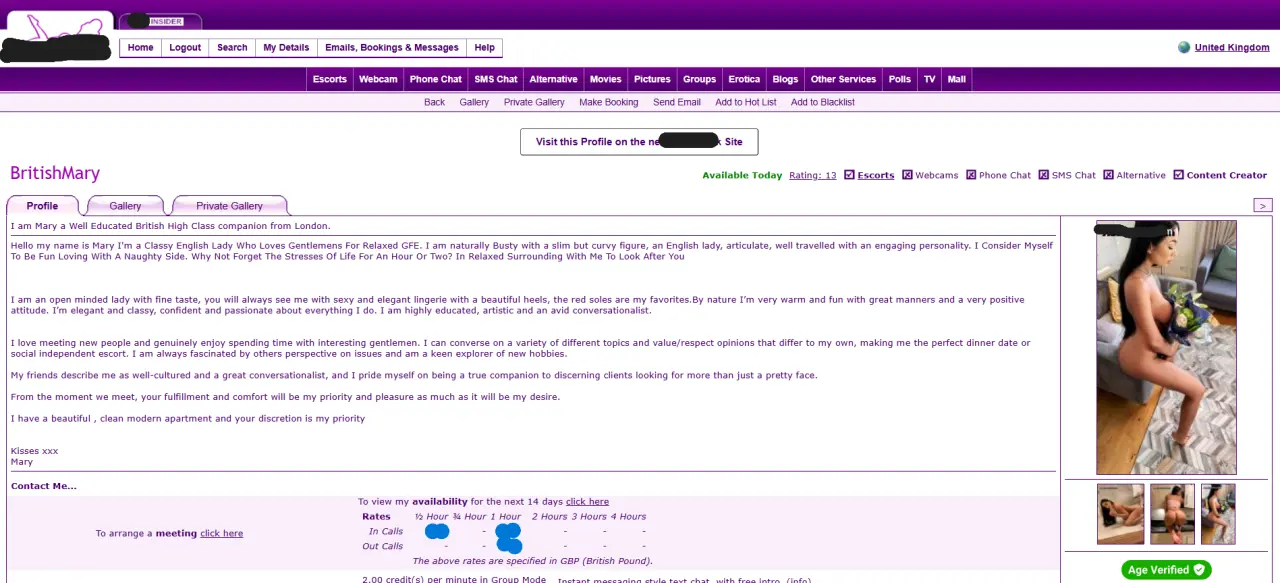Open Erotica in the navigation bar
The image size is (1280, 583).
coord(744,79)
